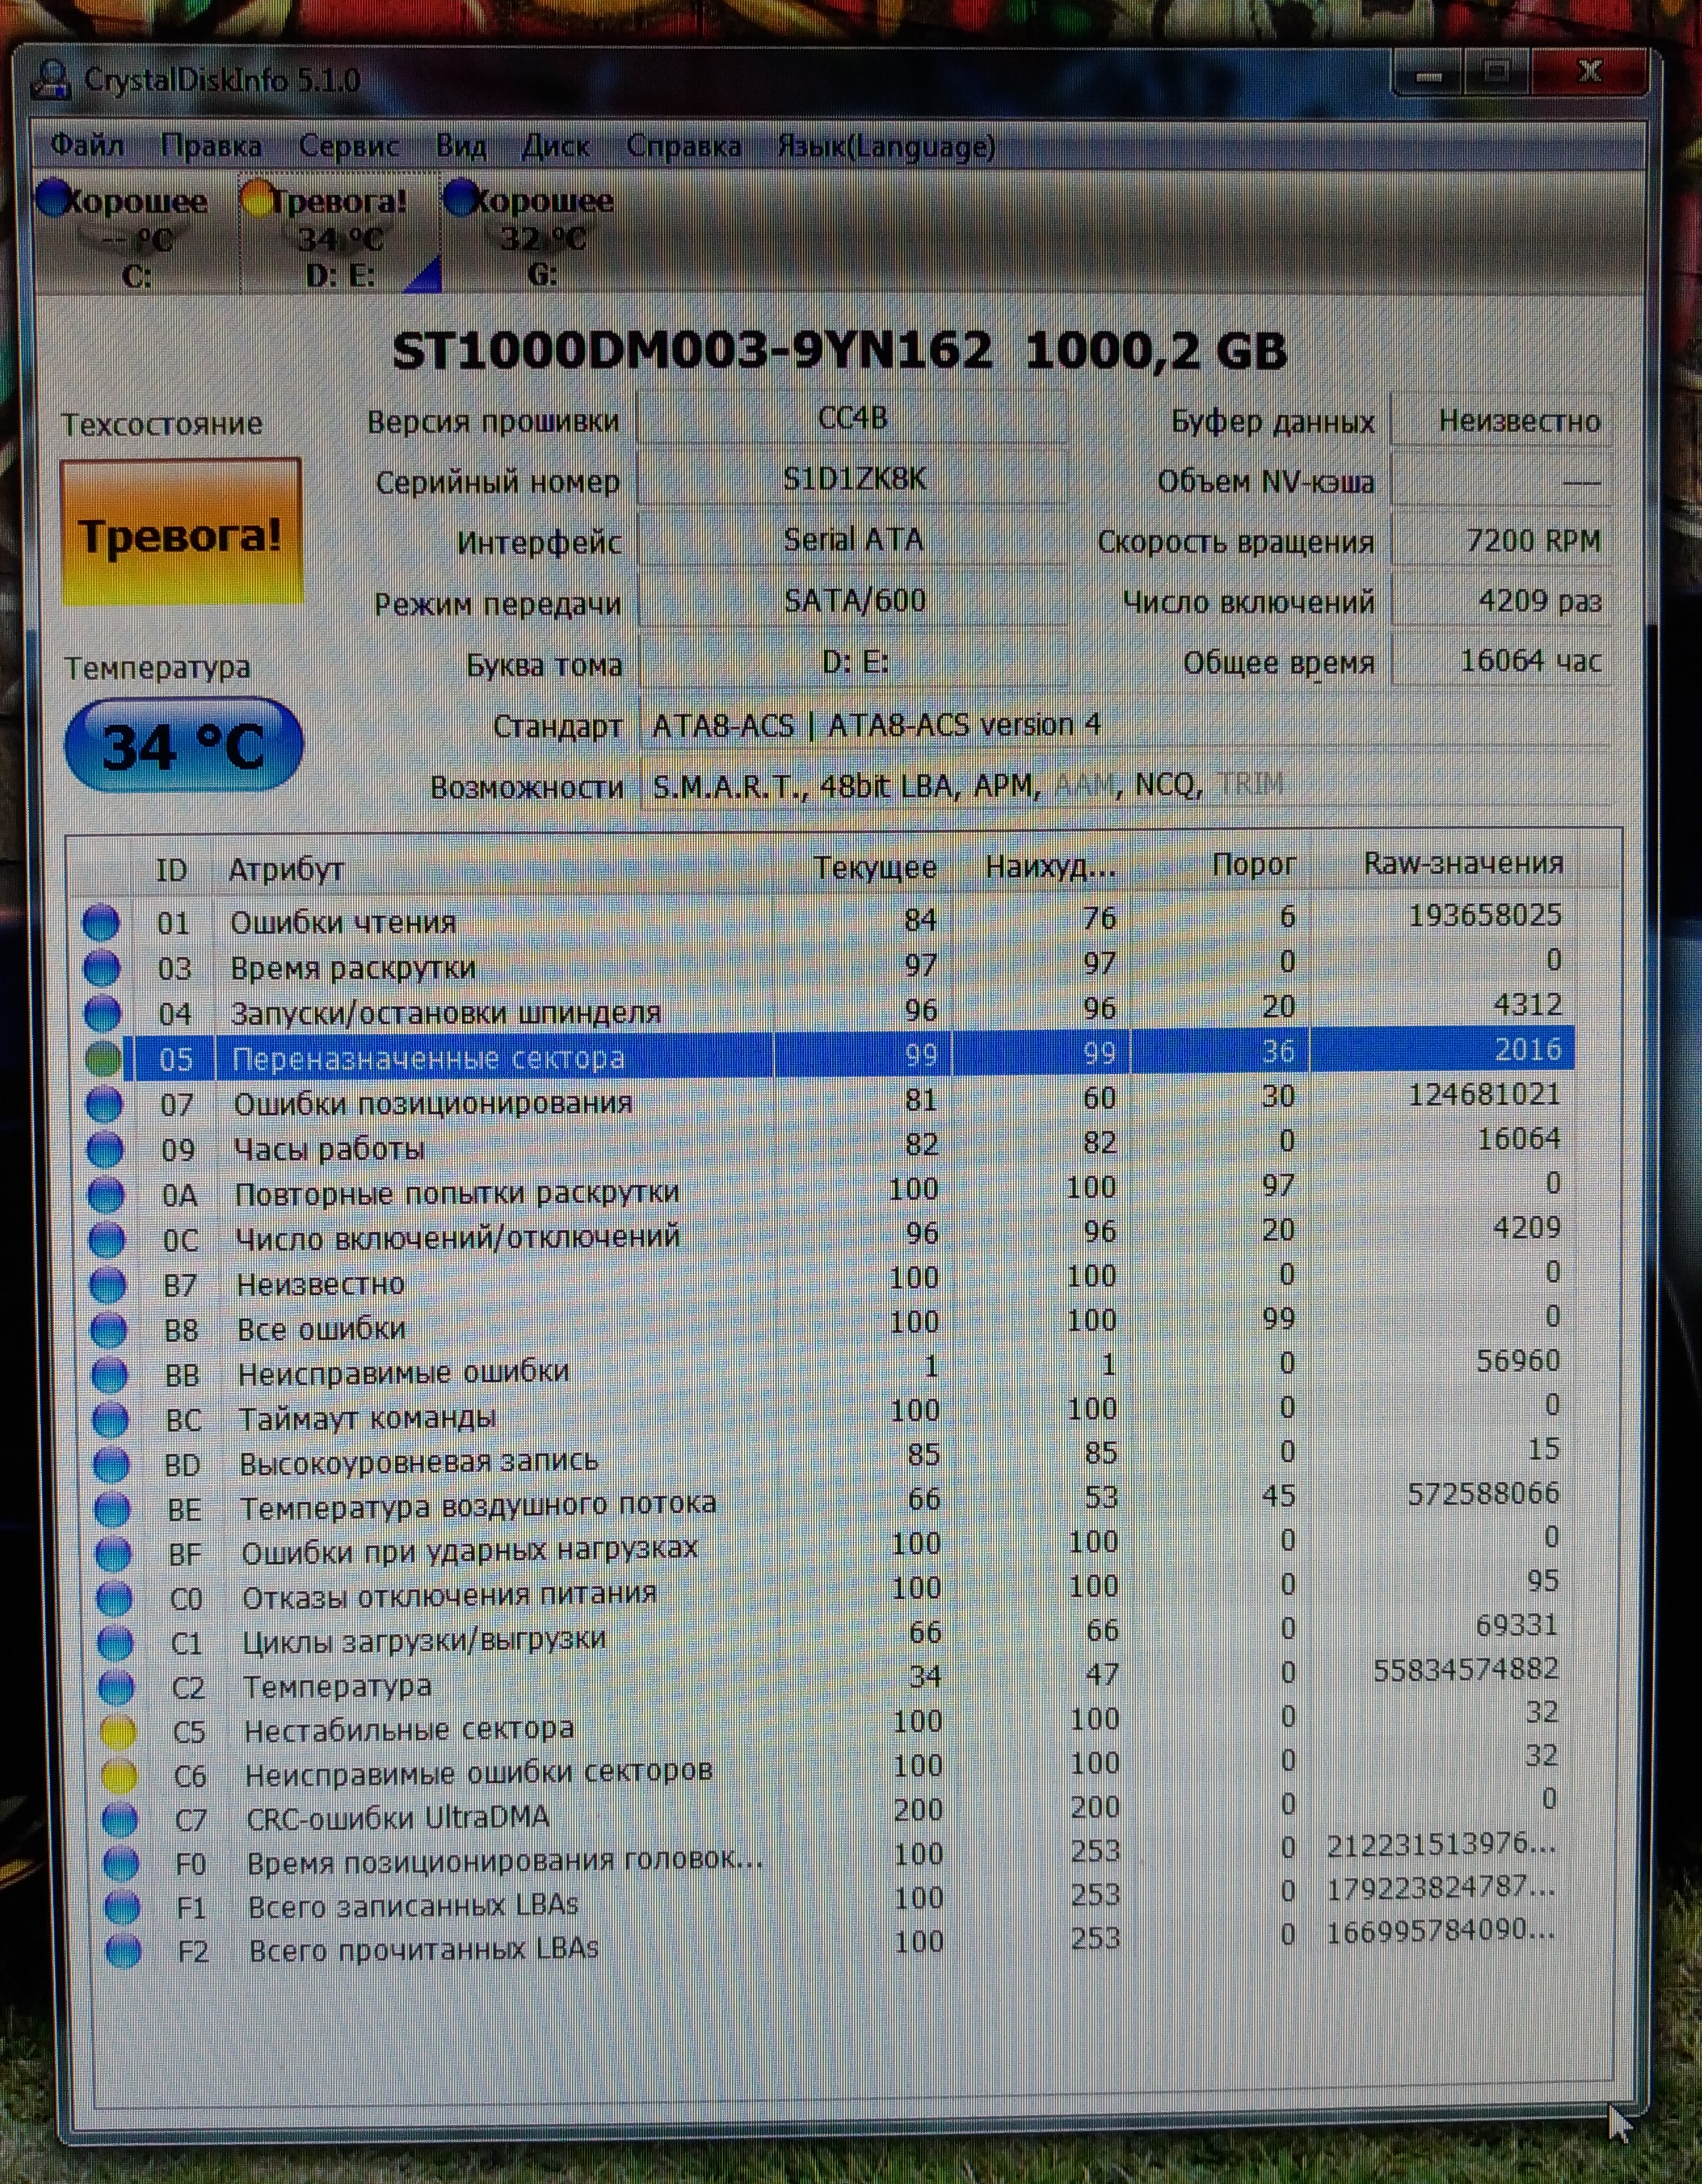
Task: Open the Диск menu
Action: [x=555, y=147]
